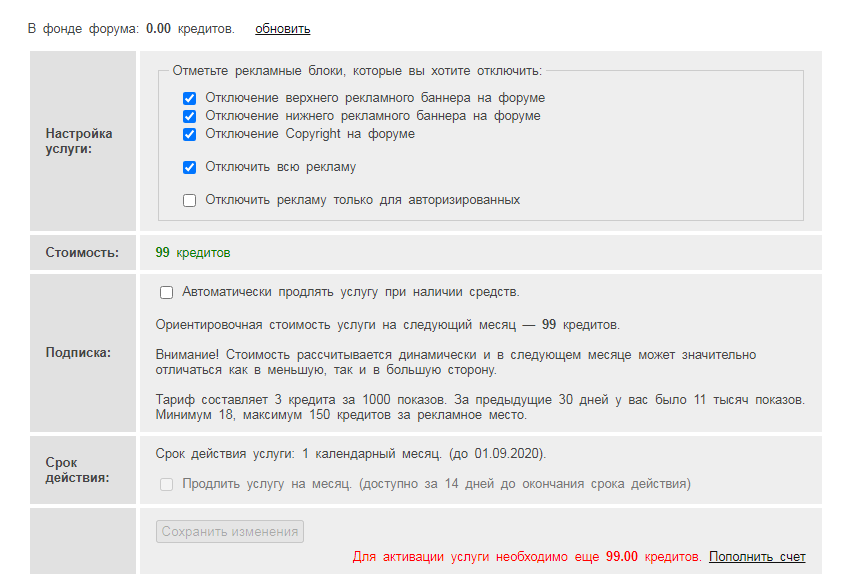Open the 'Пополнить счет' link
The width and height of the screenshot is (859, 581).
pos(756,556)
